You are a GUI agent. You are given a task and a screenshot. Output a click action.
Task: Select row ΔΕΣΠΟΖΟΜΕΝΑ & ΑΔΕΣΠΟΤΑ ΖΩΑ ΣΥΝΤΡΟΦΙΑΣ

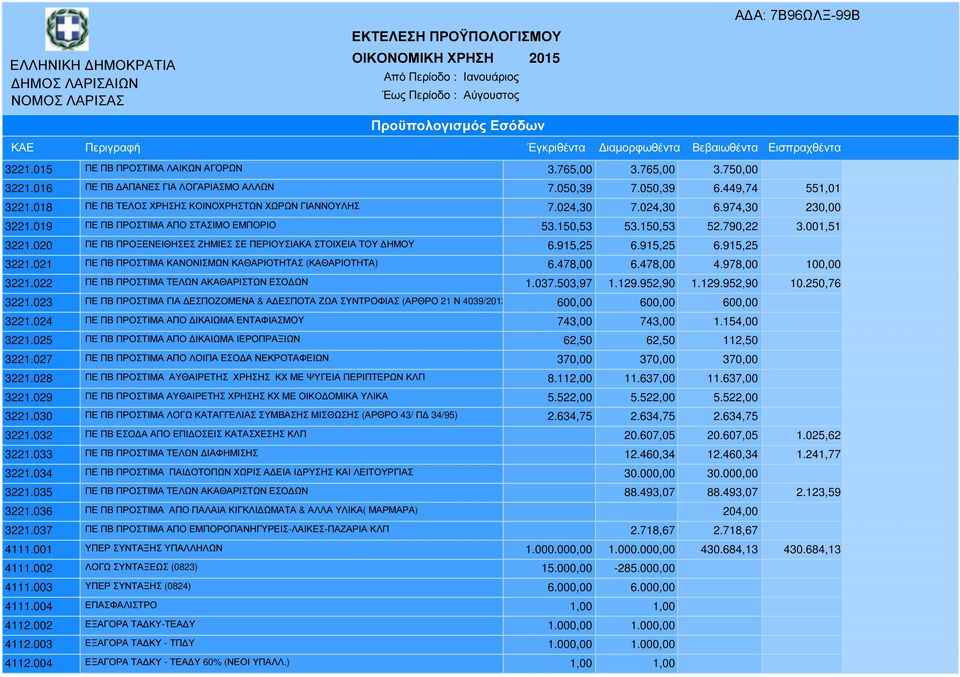coord(422,302)
